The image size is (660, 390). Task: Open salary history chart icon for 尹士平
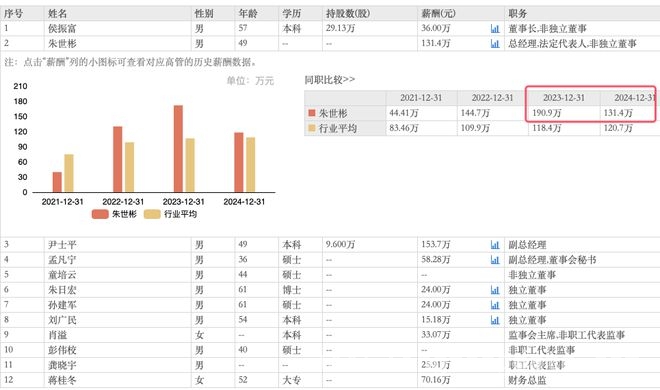495,244
